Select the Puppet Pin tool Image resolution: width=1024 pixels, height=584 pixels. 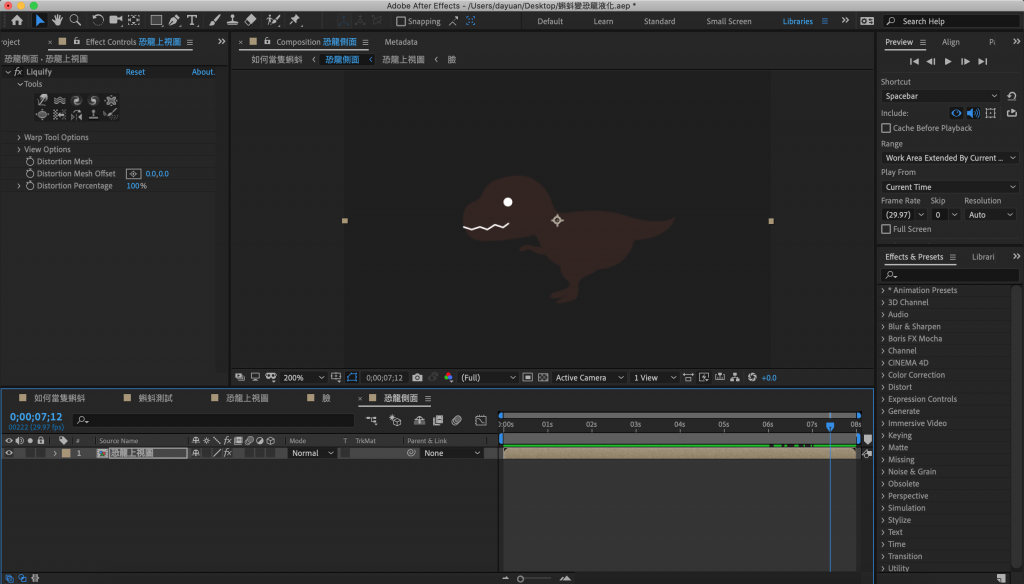pyautogui.click(x=295, y=20)
